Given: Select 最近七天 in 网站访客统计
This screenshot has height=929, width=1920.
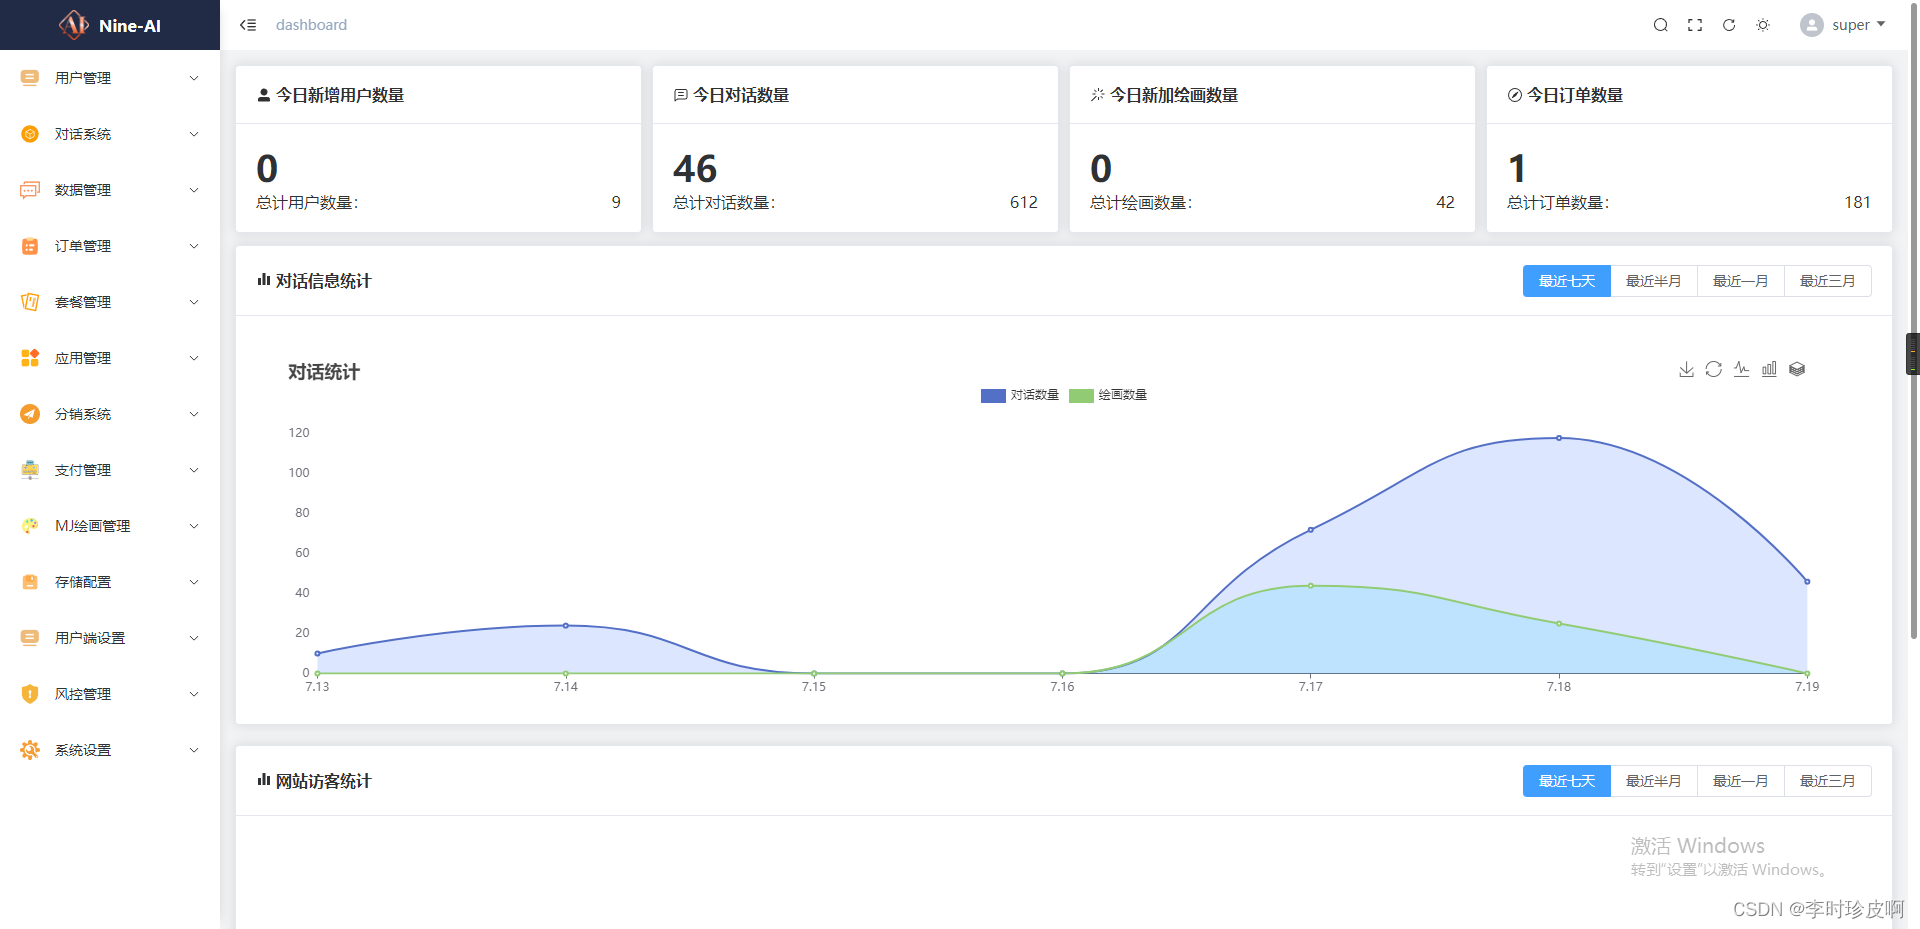Looking at the screenshot, I should click(1567, 781).
